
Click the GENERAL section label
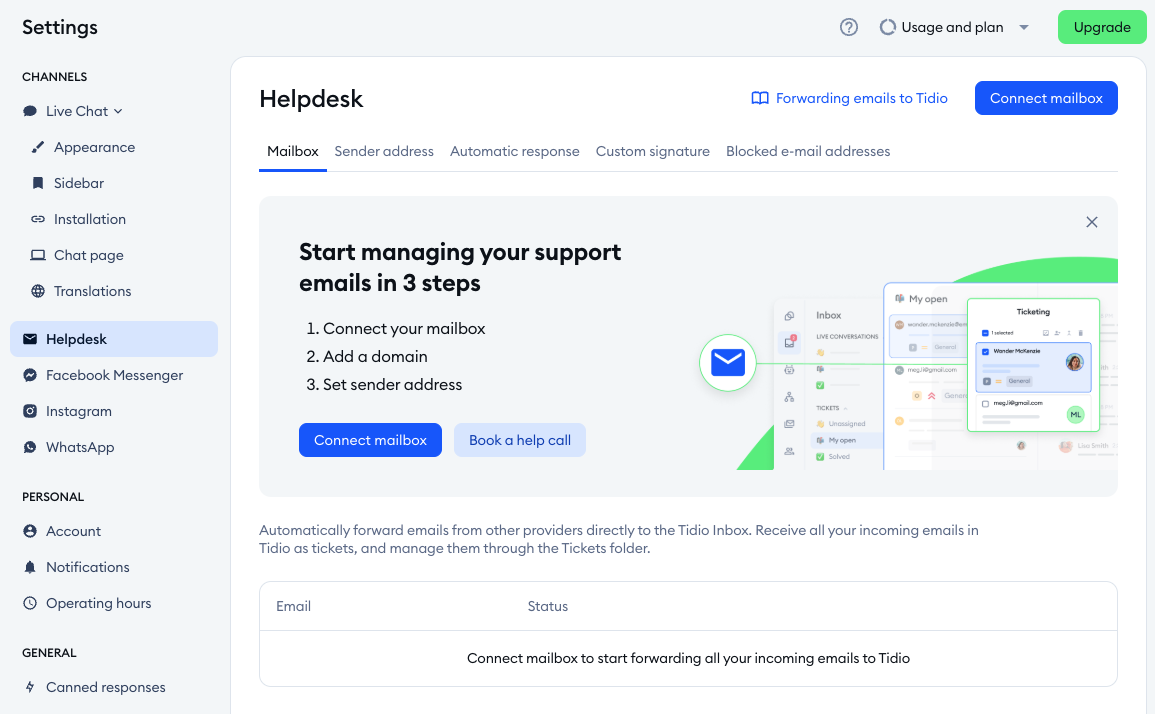tap(49, 653)
